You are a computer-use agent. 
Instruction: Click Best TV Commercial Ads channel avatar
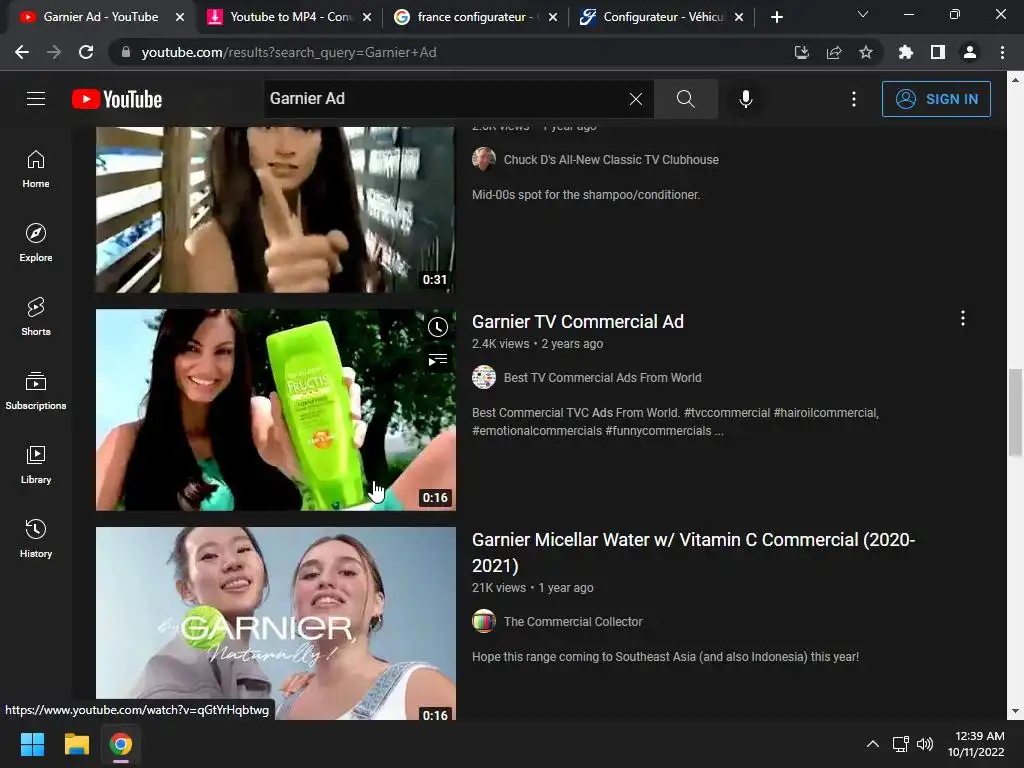point(484,377)
